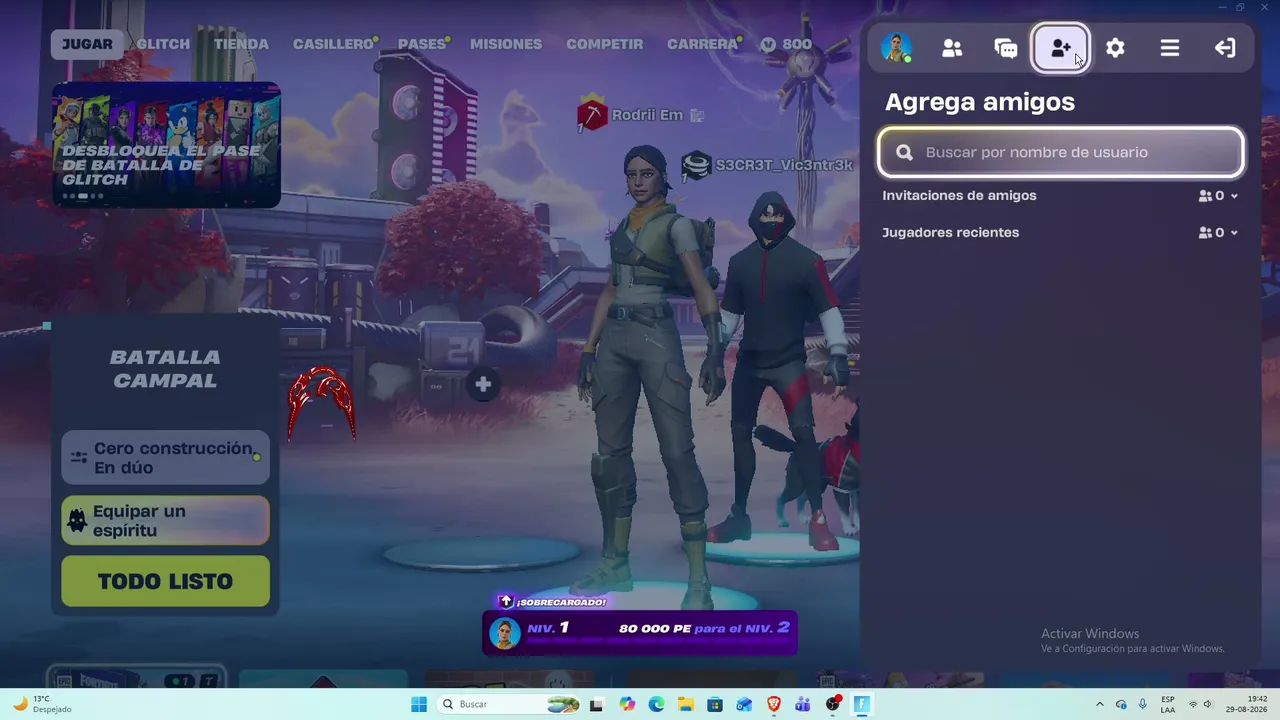
Task: Open the settings gear icon
Action: (1115, 48)
